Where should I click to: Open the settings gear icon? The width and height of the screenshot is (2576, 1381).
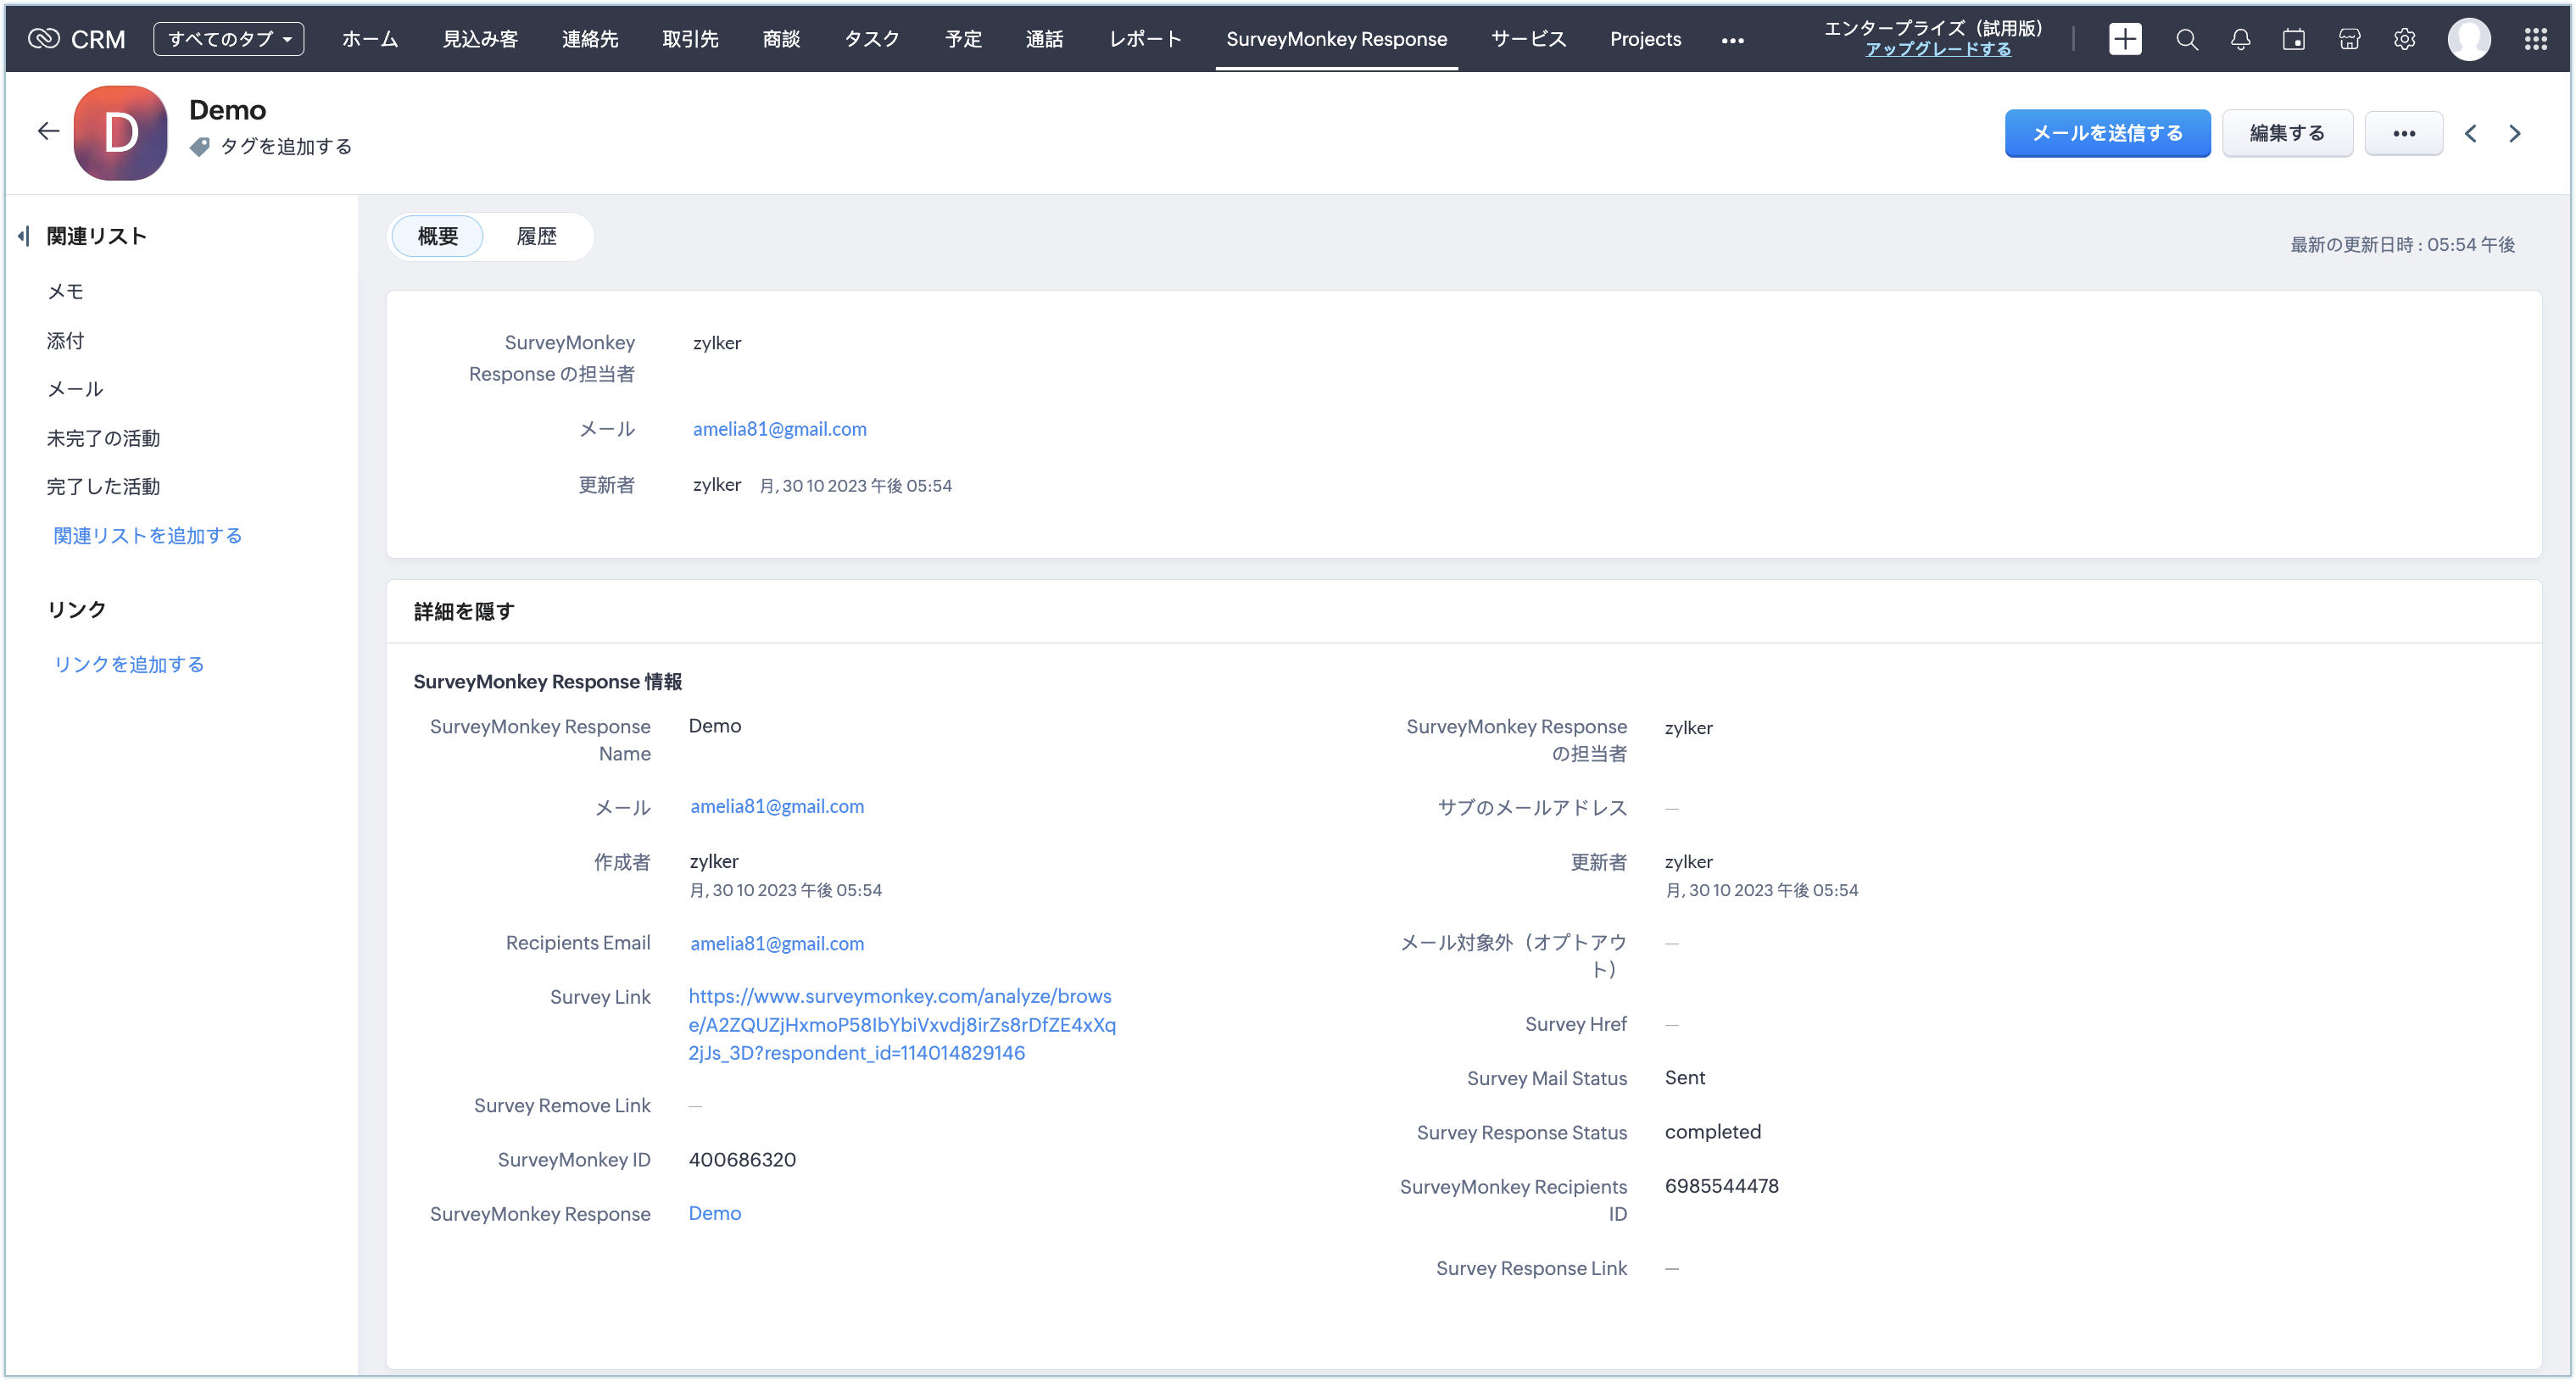2405,39
